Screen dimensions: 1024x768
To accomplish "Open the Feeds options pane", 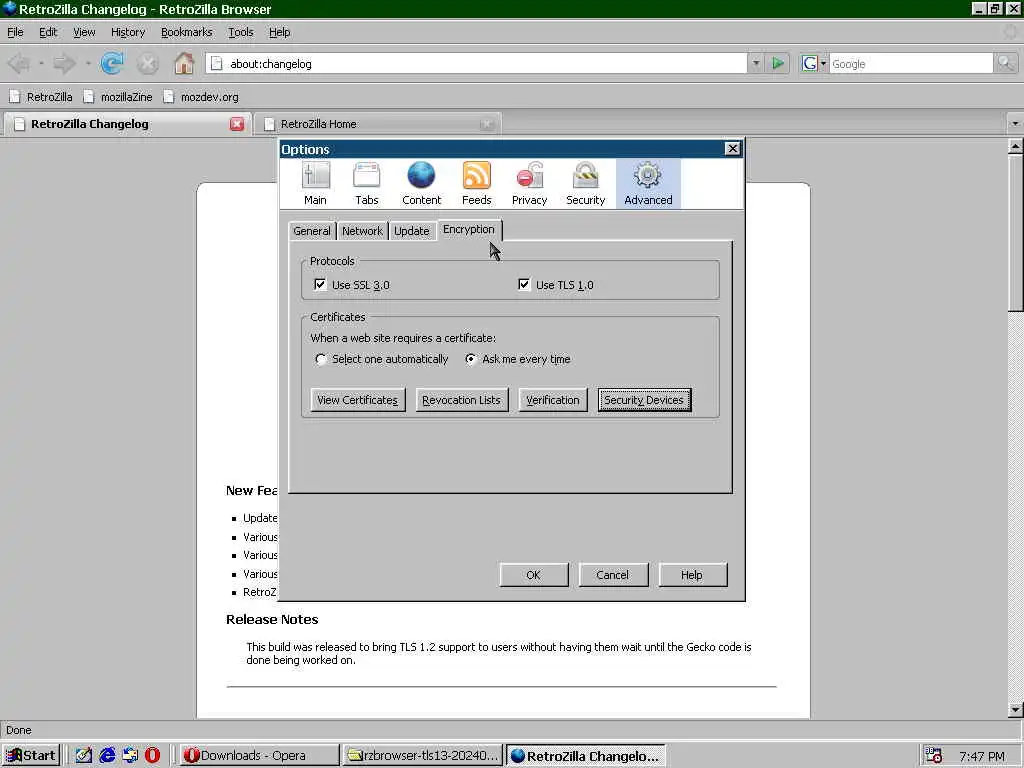I will (476, 184).
